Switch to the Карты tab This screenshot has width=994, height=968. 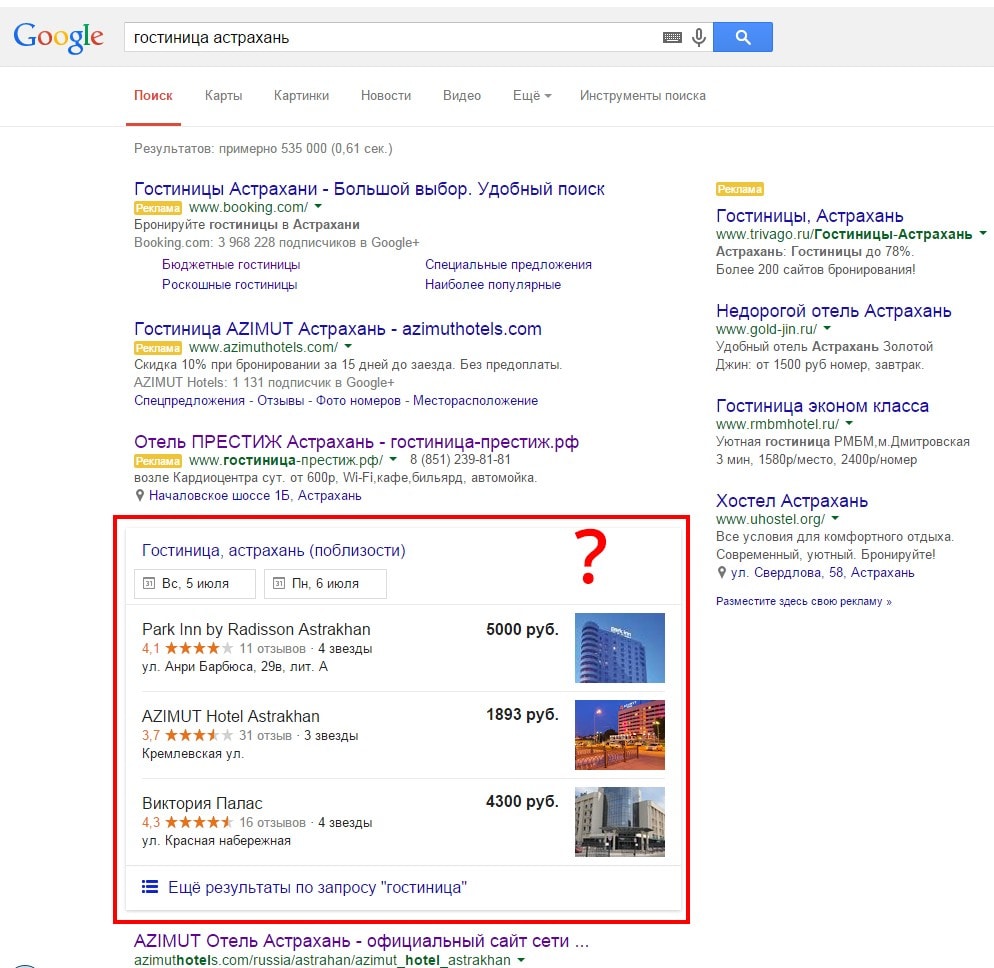223,96
